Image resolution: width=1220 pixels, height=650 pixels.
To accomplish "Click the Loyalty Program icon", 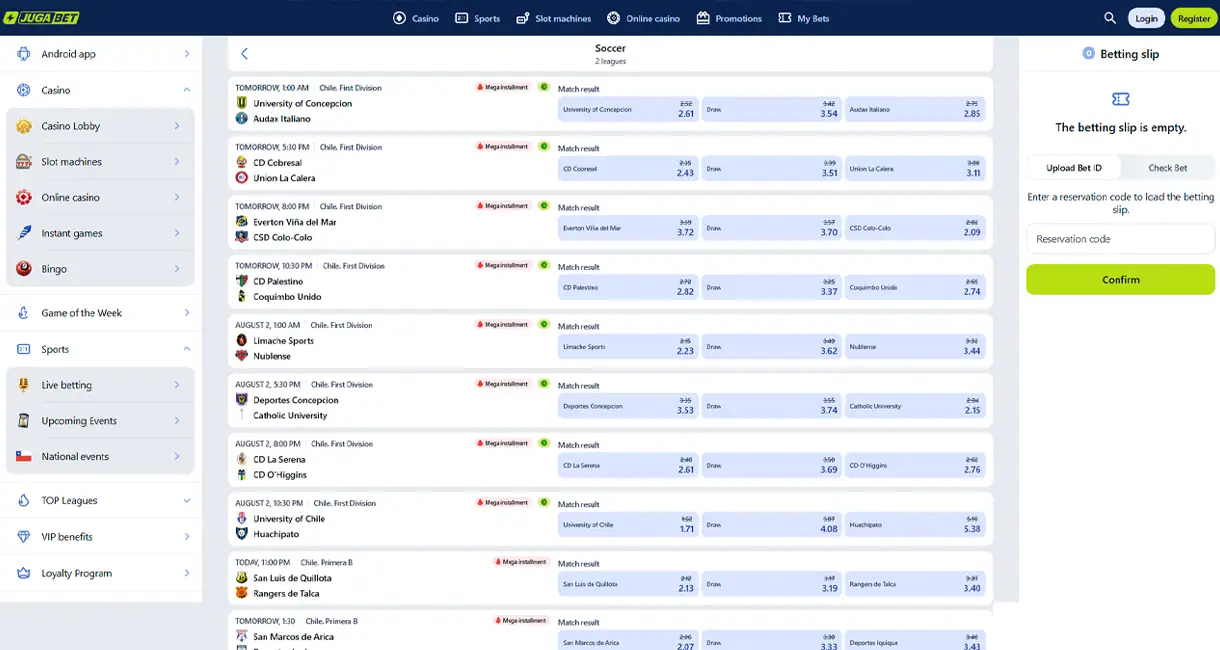I will 24,573.
